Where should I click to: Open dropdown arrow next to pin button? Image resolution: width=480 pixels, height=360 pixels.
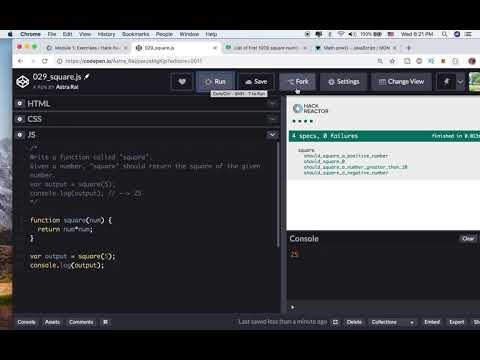coord(460,82)
